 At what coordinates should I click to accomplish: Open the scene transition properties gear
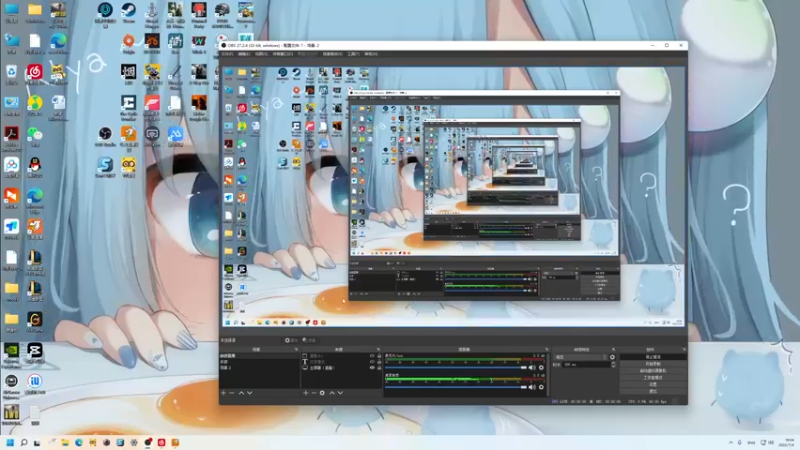point(612,357)
